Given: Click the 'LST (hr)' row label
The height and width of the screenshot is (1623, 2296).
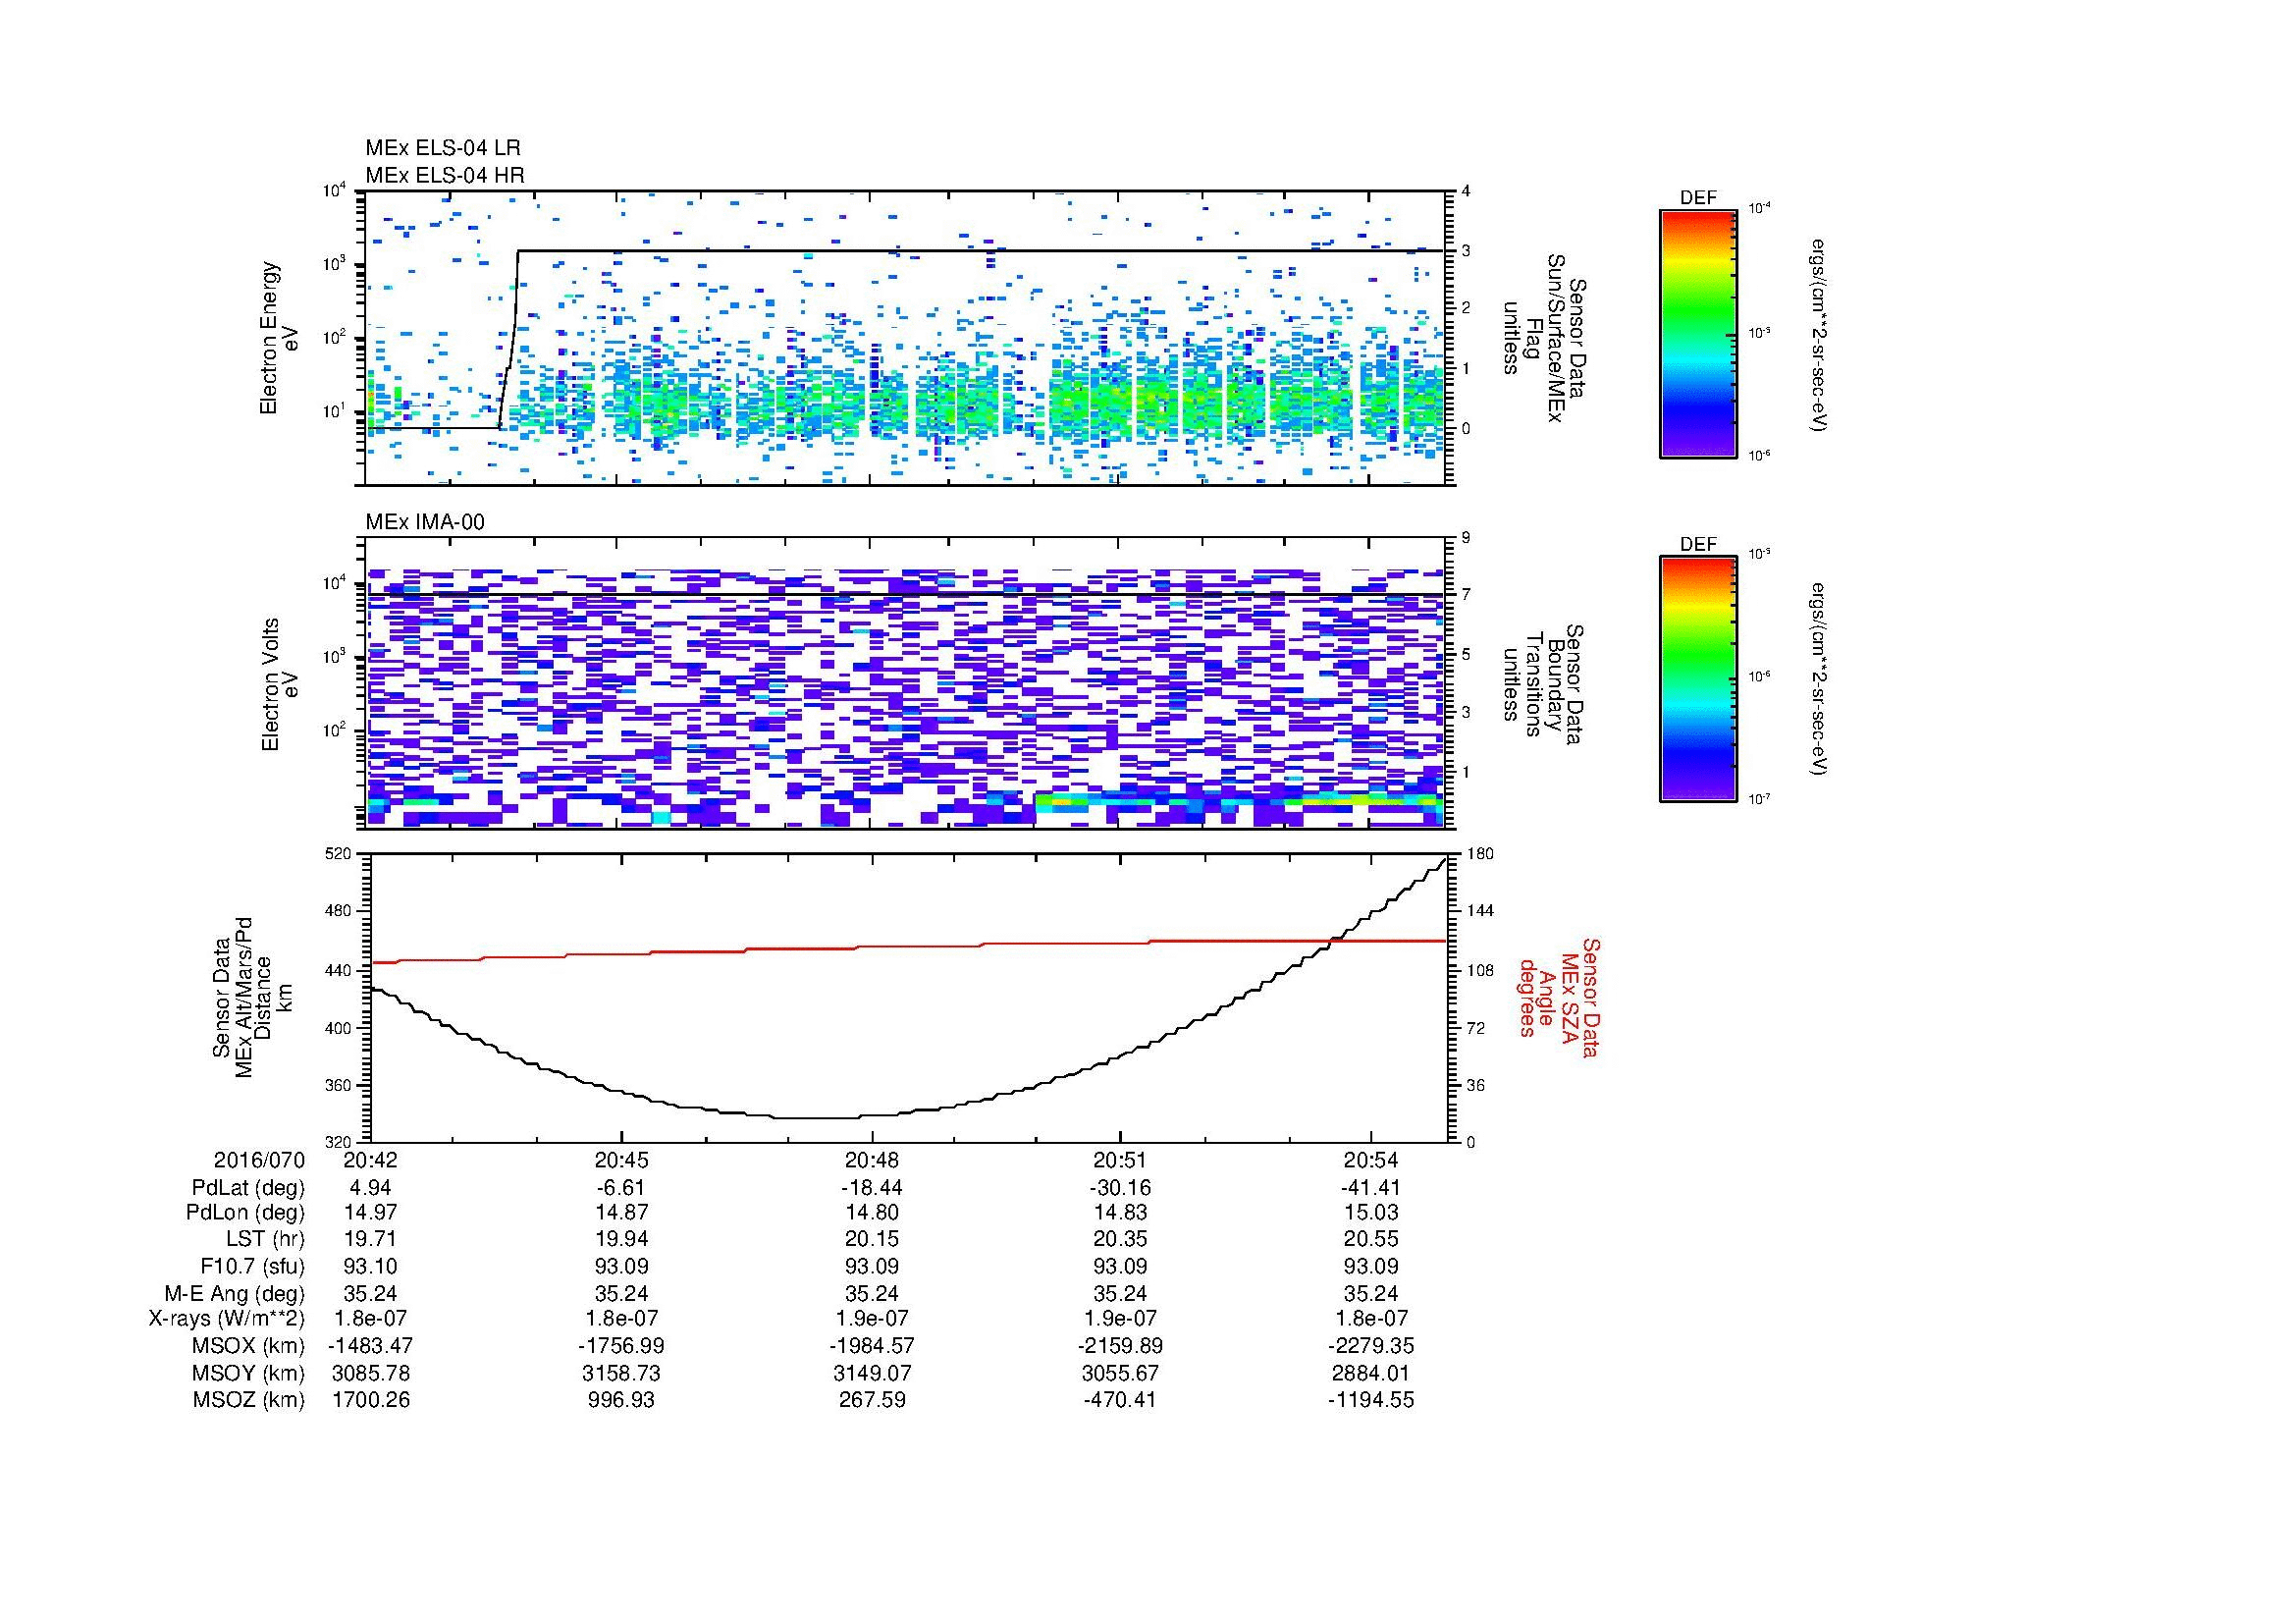Looking at the screenshot, I should tap(266, 1240).
